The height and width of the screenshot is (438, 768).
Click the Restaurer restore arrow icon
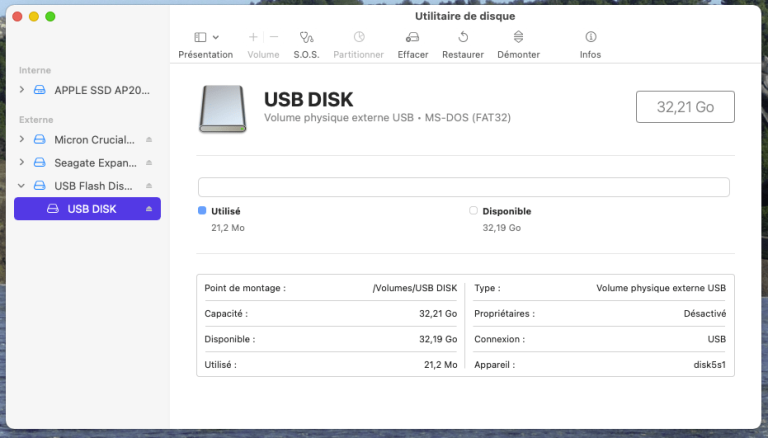click(463, 37)
